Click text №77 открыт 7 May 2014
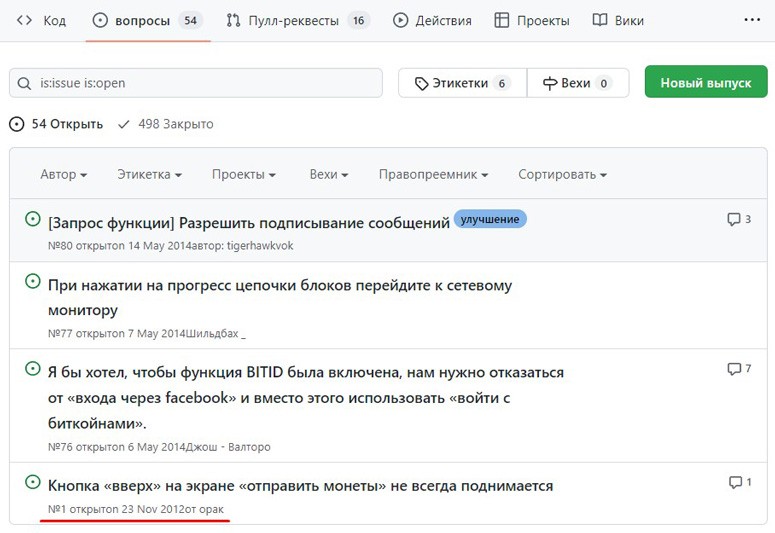 point(117,333)
